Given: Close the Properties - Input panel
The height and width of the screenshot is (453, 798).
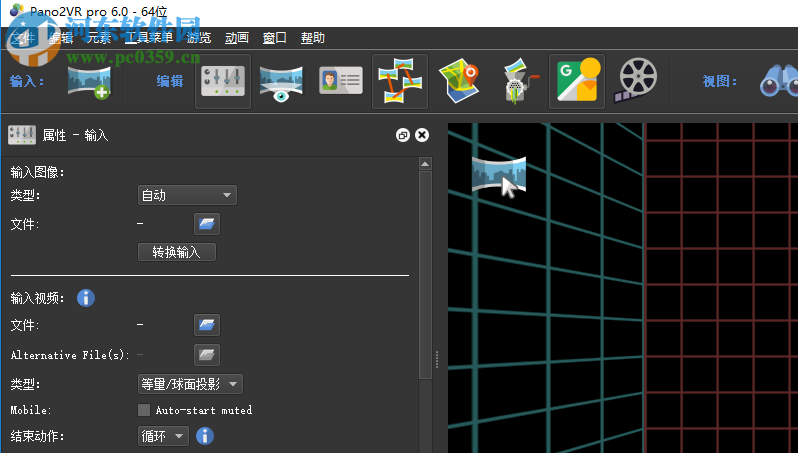Looking at the screenshot, I should pos(422,135).
